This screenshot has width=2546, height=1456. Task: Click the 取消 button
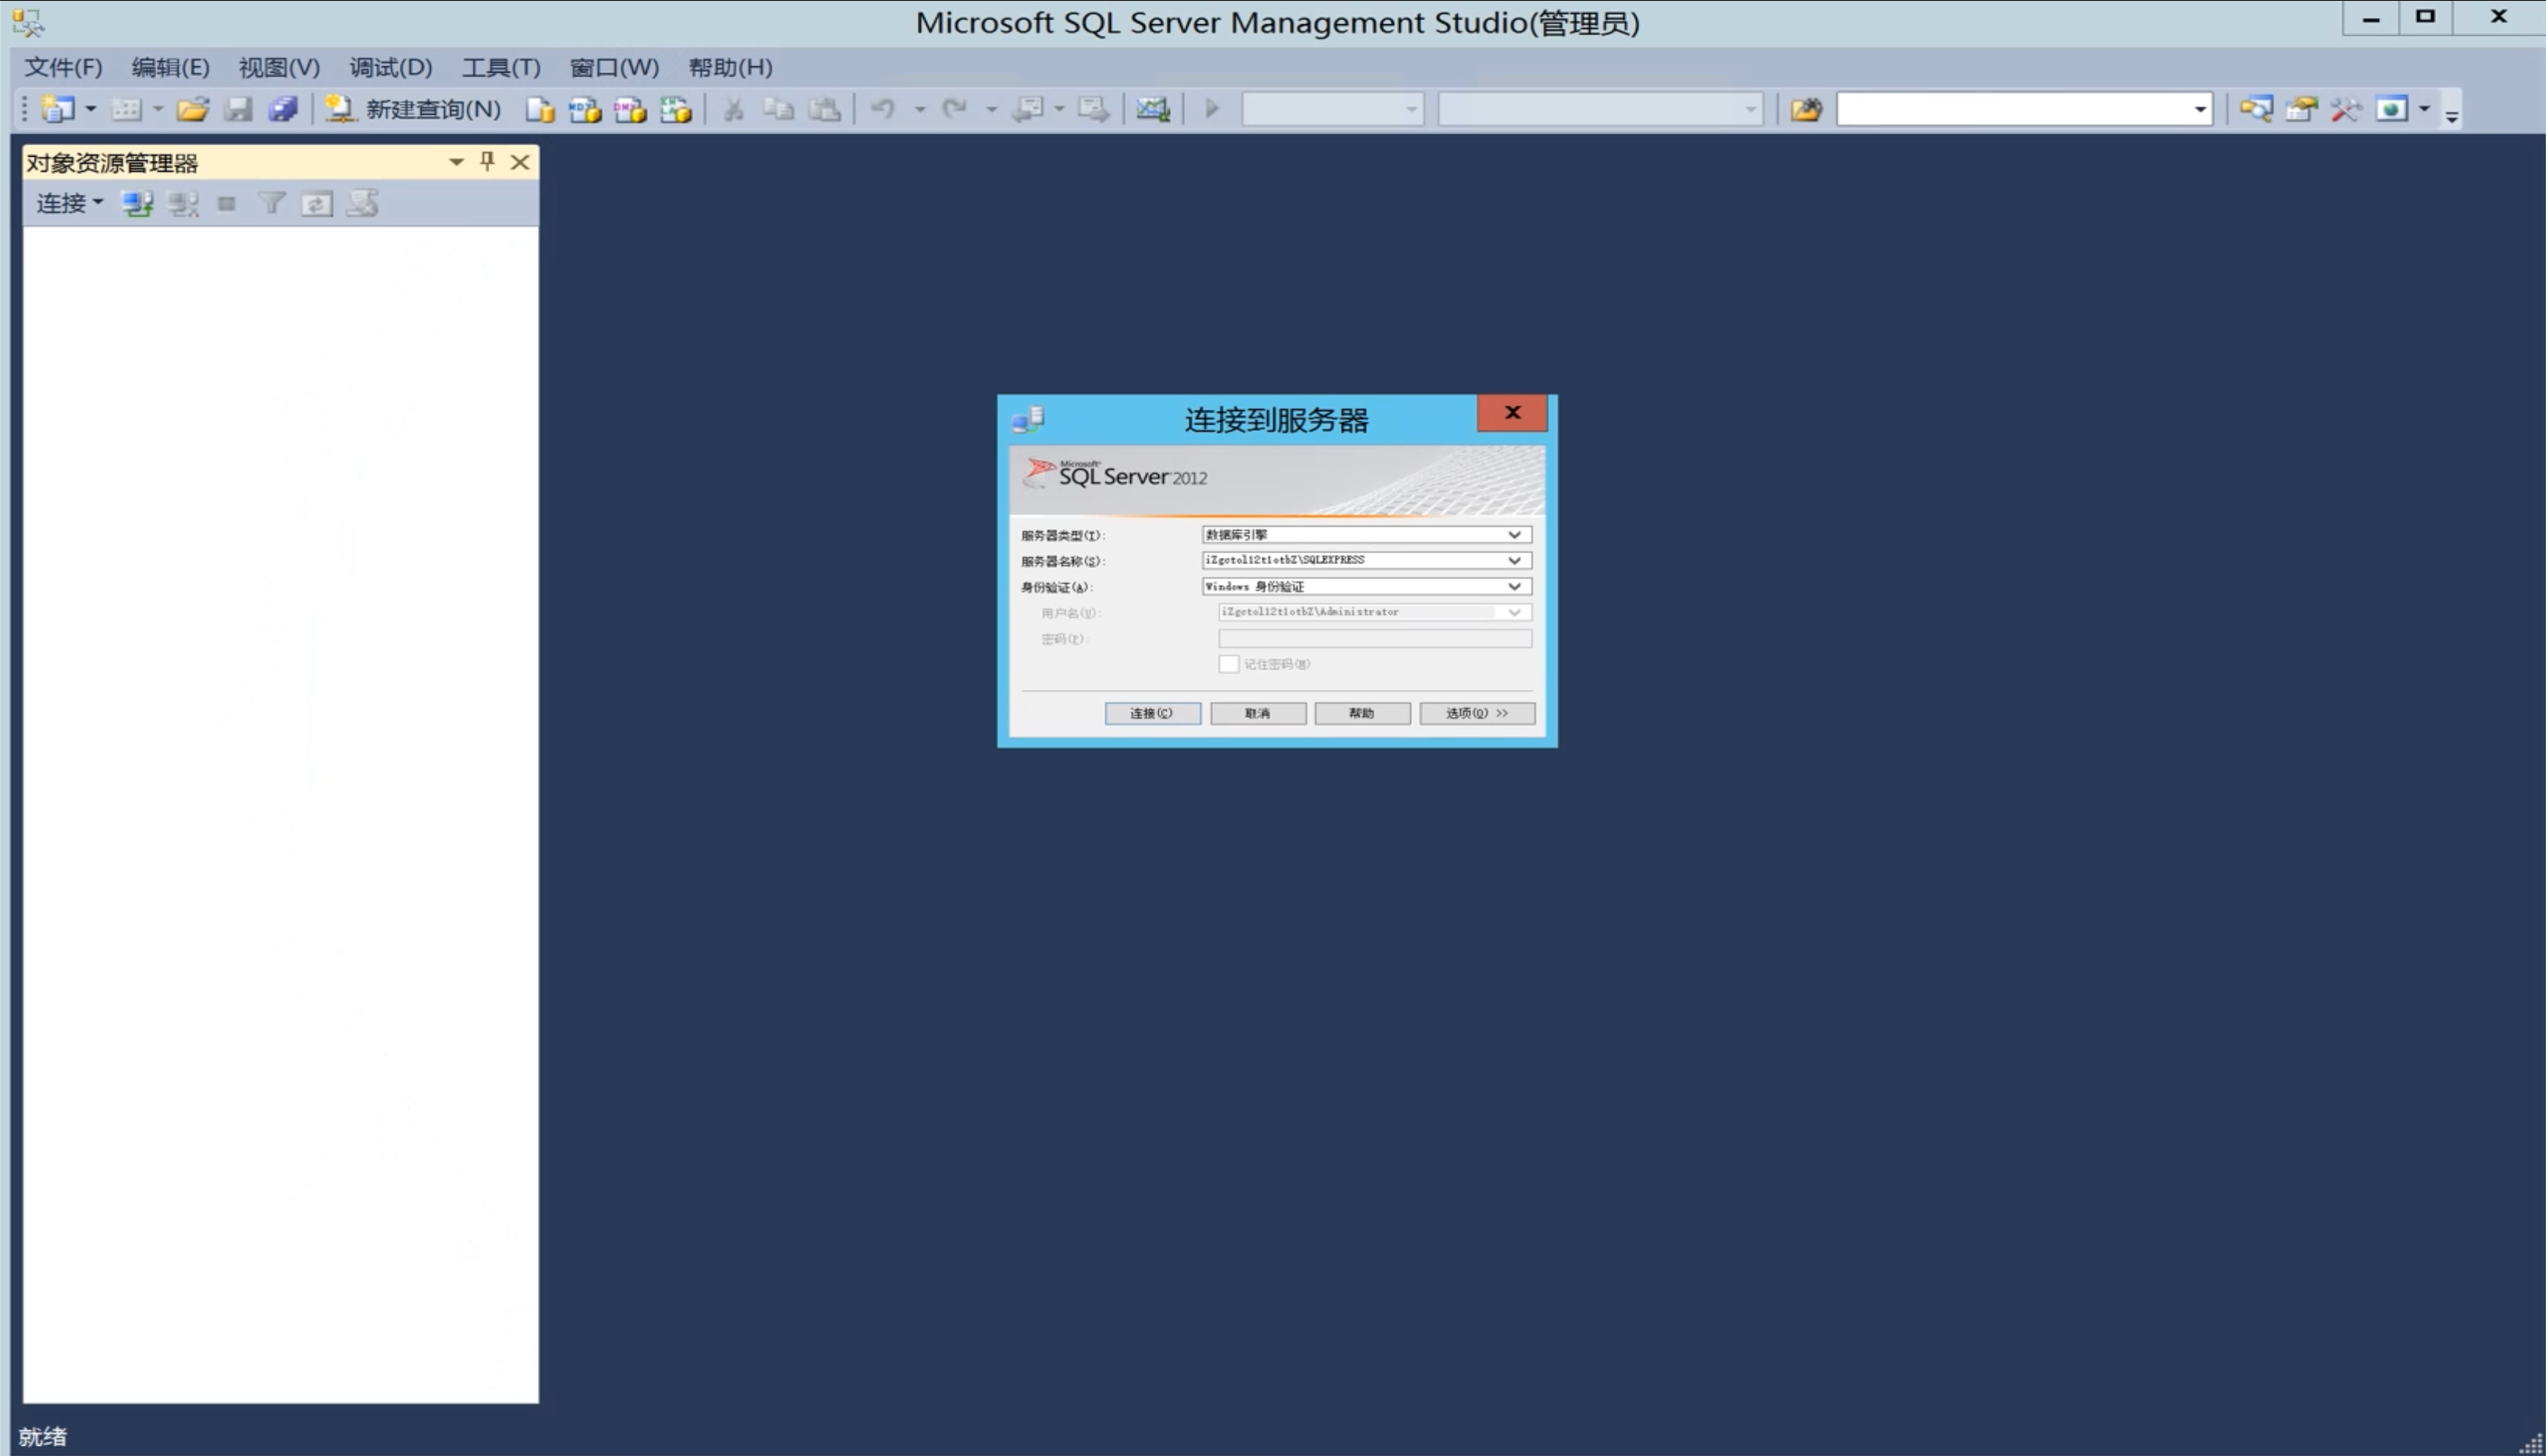tap(1258, 713)
